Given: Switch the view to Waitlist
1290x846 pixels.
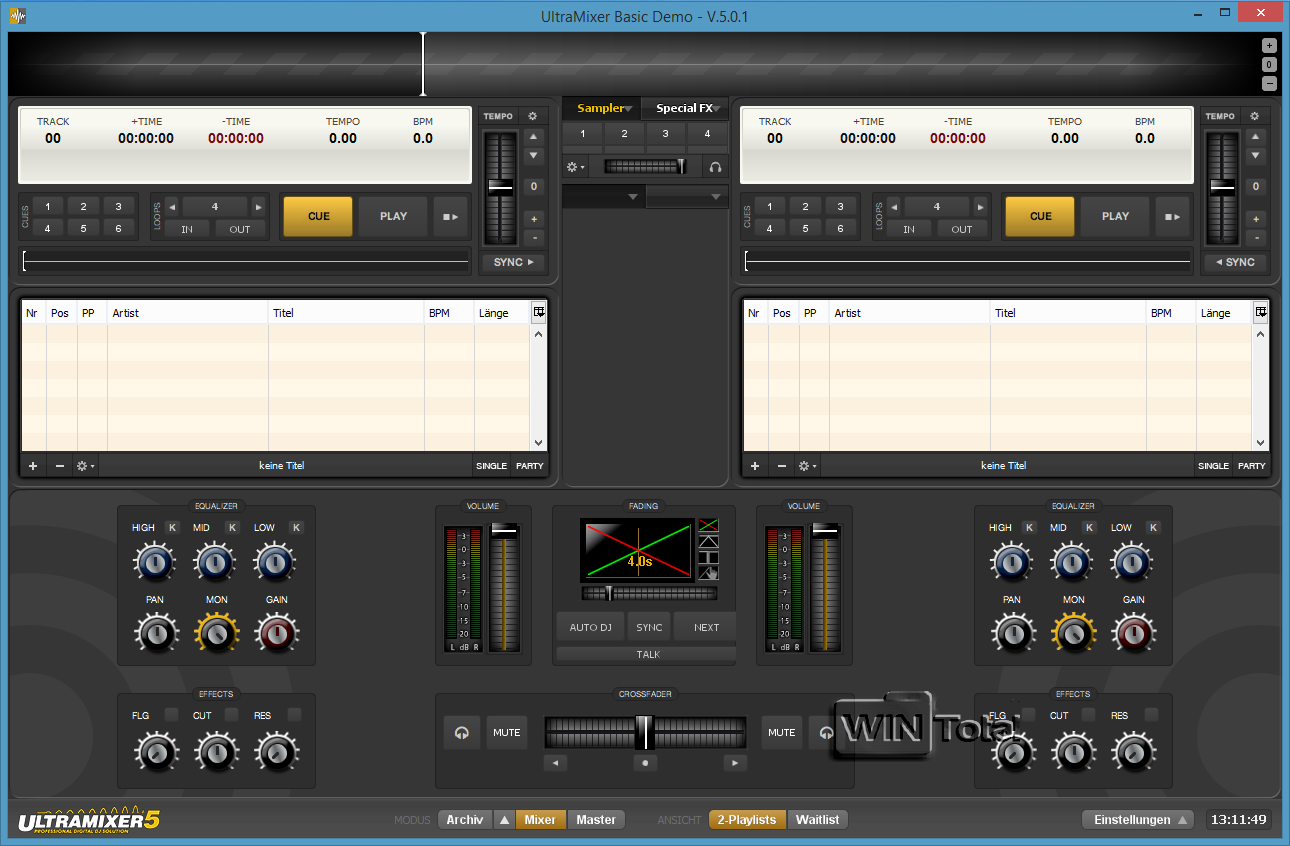Looking at the screenshot, I should pyautogui.click(x=818, y=820).
